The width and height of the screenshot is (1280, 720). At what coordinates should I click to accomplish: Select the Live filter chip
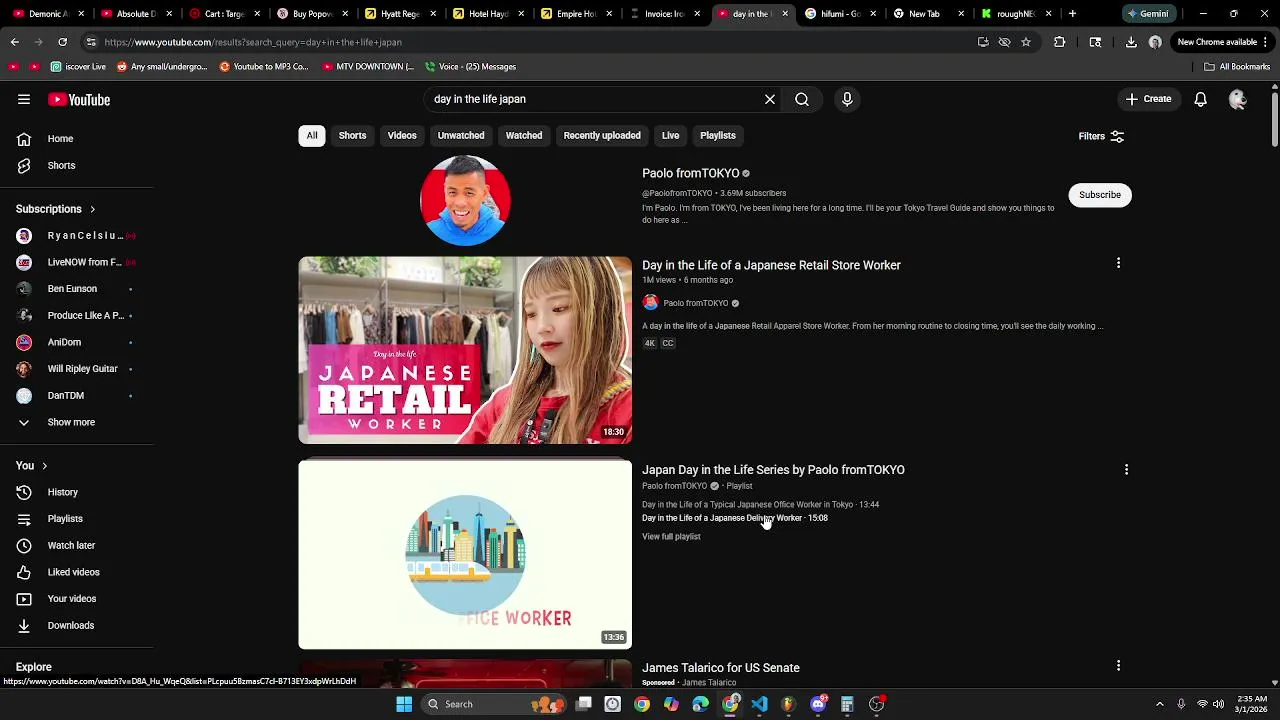[x=670, y=136]
